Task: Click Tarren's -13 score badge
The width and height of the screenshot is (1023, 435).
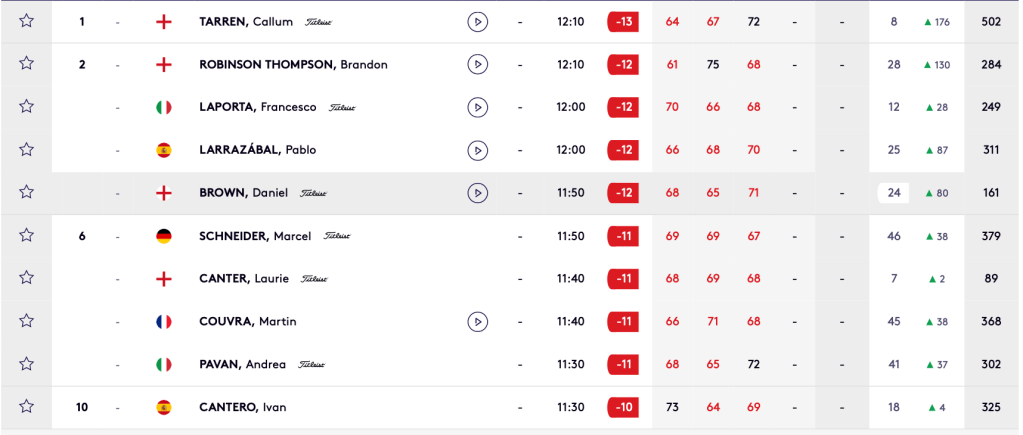Action: (623, 22)
